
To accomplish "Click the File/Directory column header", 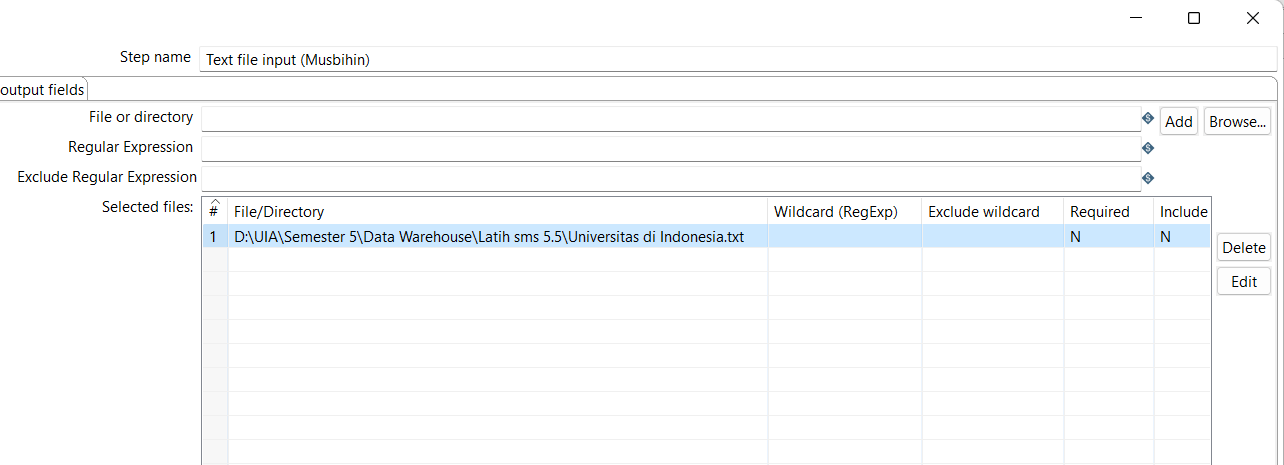I will coord(498,212).
